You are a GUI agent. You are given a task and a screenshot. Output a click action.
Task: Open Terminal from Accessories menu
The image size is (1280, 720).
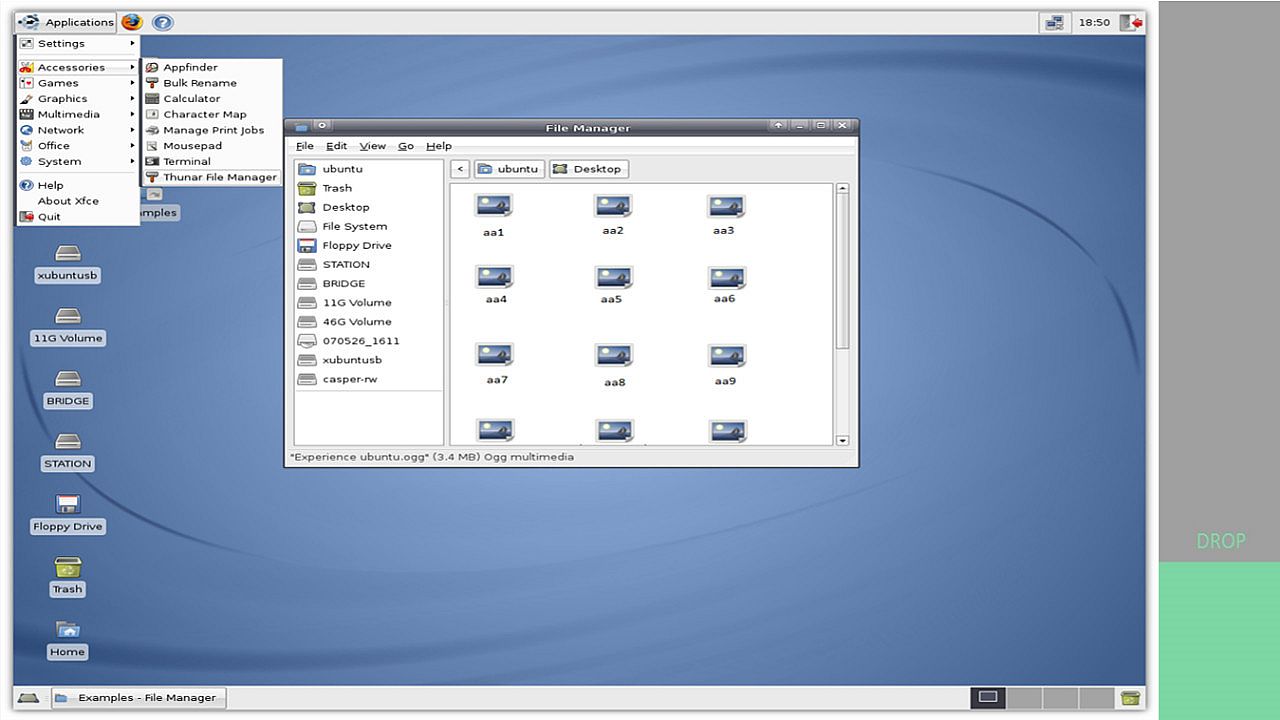tap(187, 161)
